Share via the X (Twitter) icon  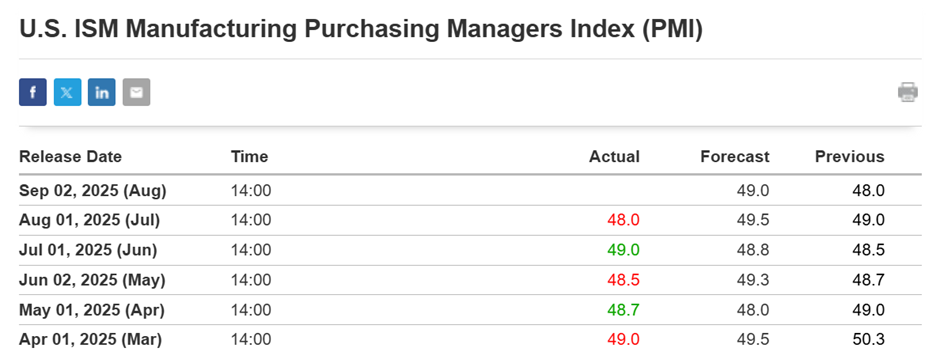[x=67, y=92]
